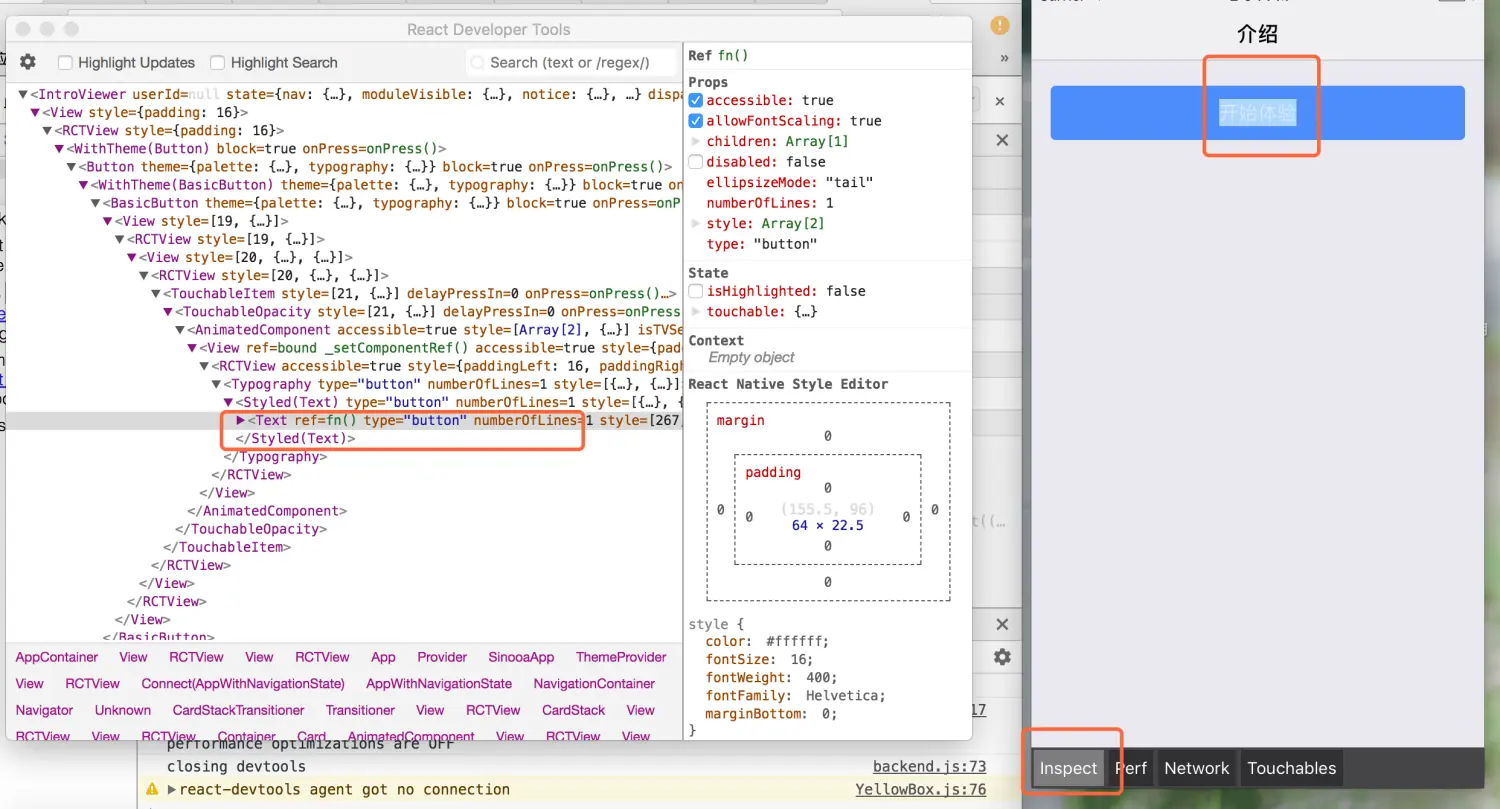
Task: Select the Styled(Text) opening tree row
Action: click(345, 402)
